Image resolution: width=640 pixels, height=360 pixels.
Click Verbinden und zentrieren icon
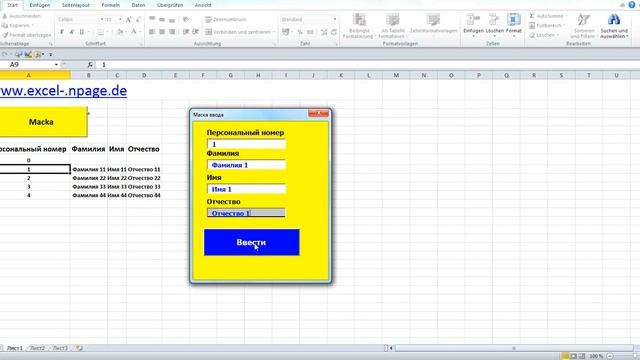[208, 32]
